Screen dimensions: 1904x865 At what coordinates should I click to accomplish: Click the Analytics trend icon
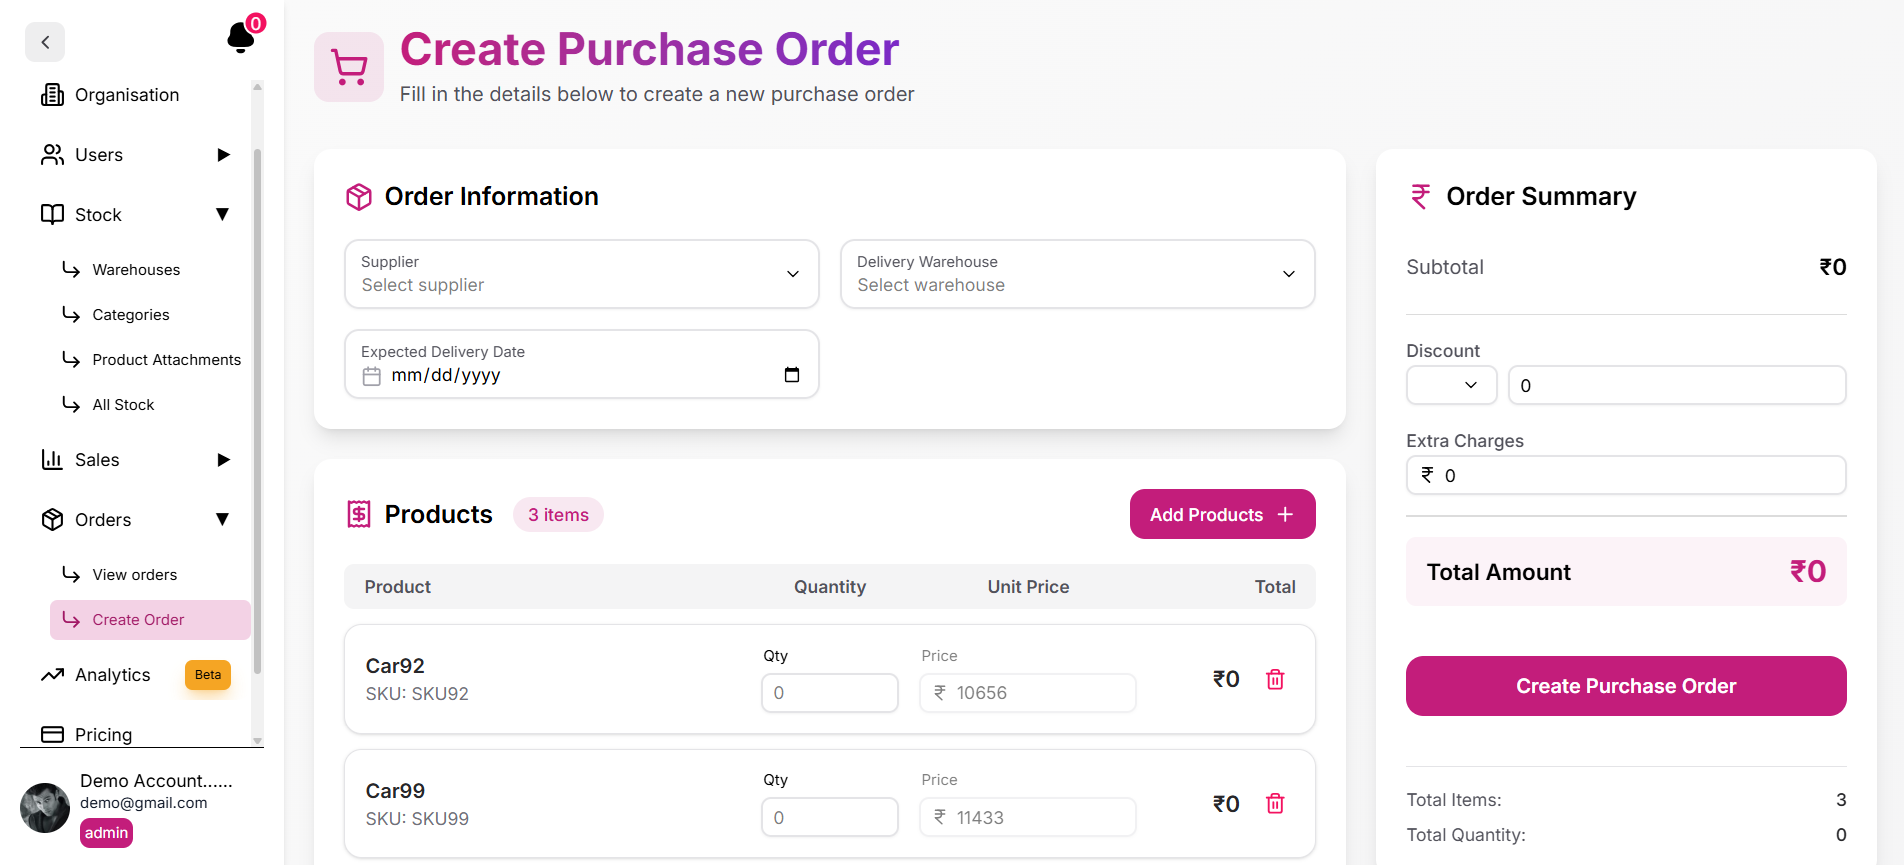point(52,675)
